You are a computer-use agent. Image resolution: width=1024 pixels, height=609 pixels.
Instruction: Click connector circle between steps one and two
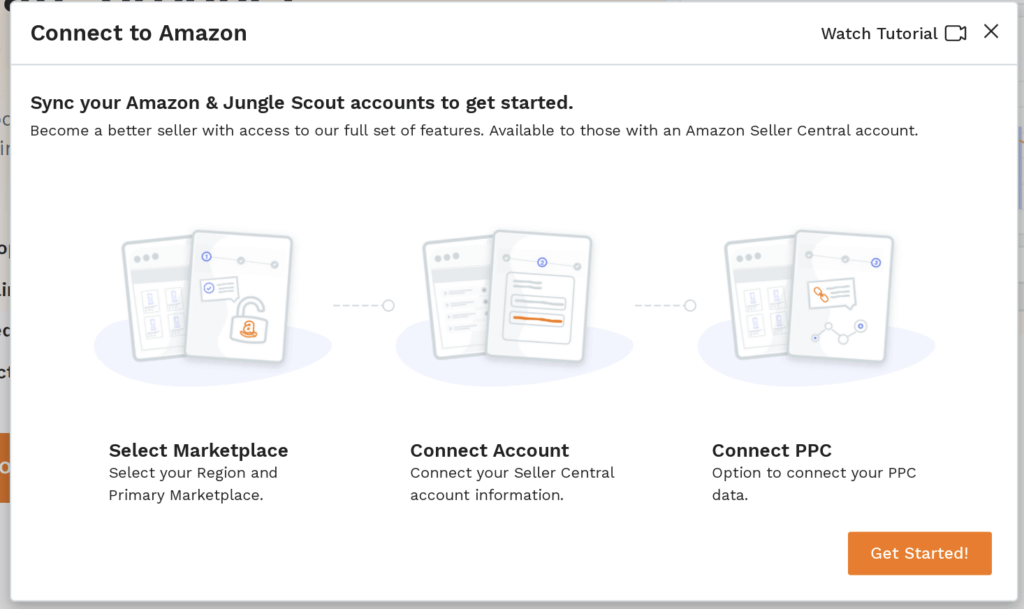pyautogui.click(x=389, y=305)
